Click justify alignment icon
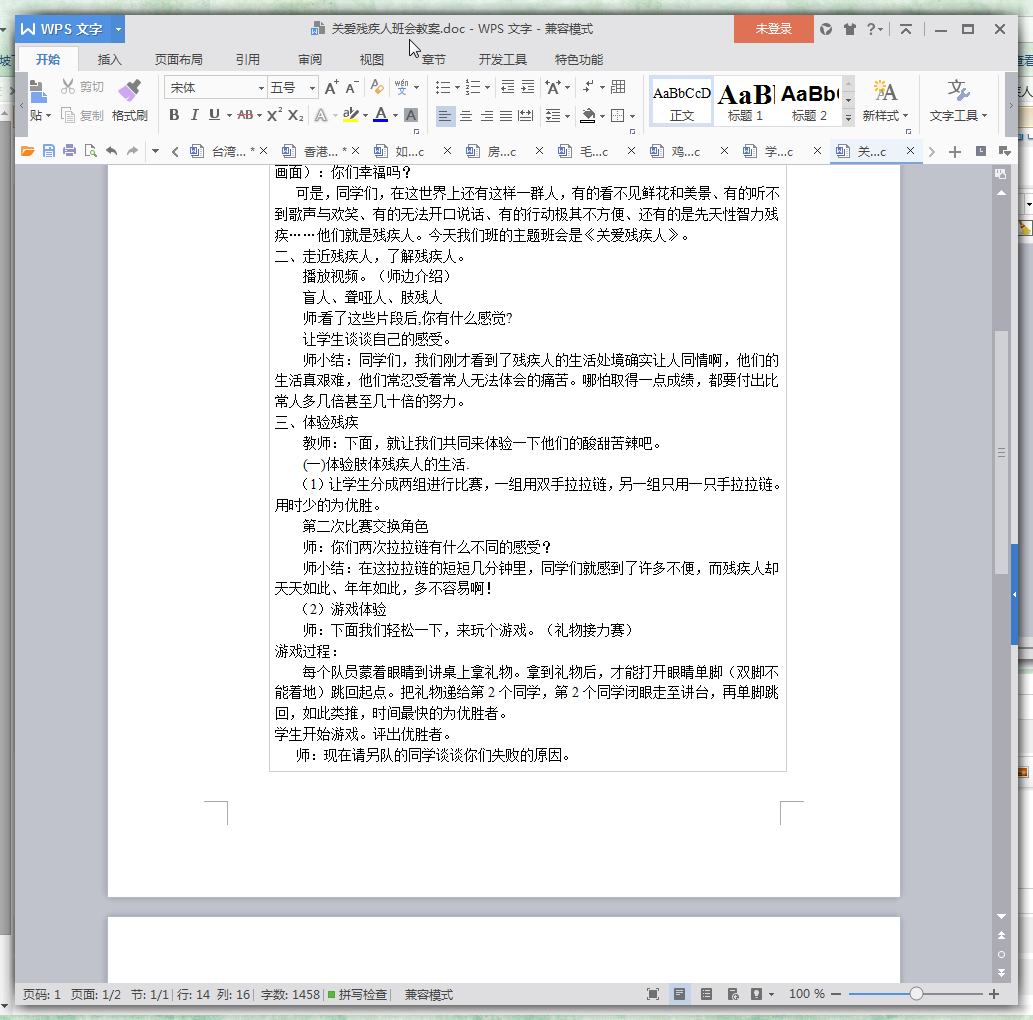The width and height of the screenshot is (1033, 1020). tap(506, 116)
